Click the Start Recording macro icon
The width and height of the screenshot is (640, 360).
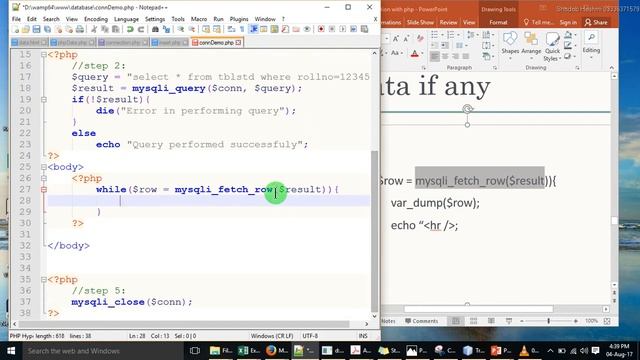(x=321, y=29)
